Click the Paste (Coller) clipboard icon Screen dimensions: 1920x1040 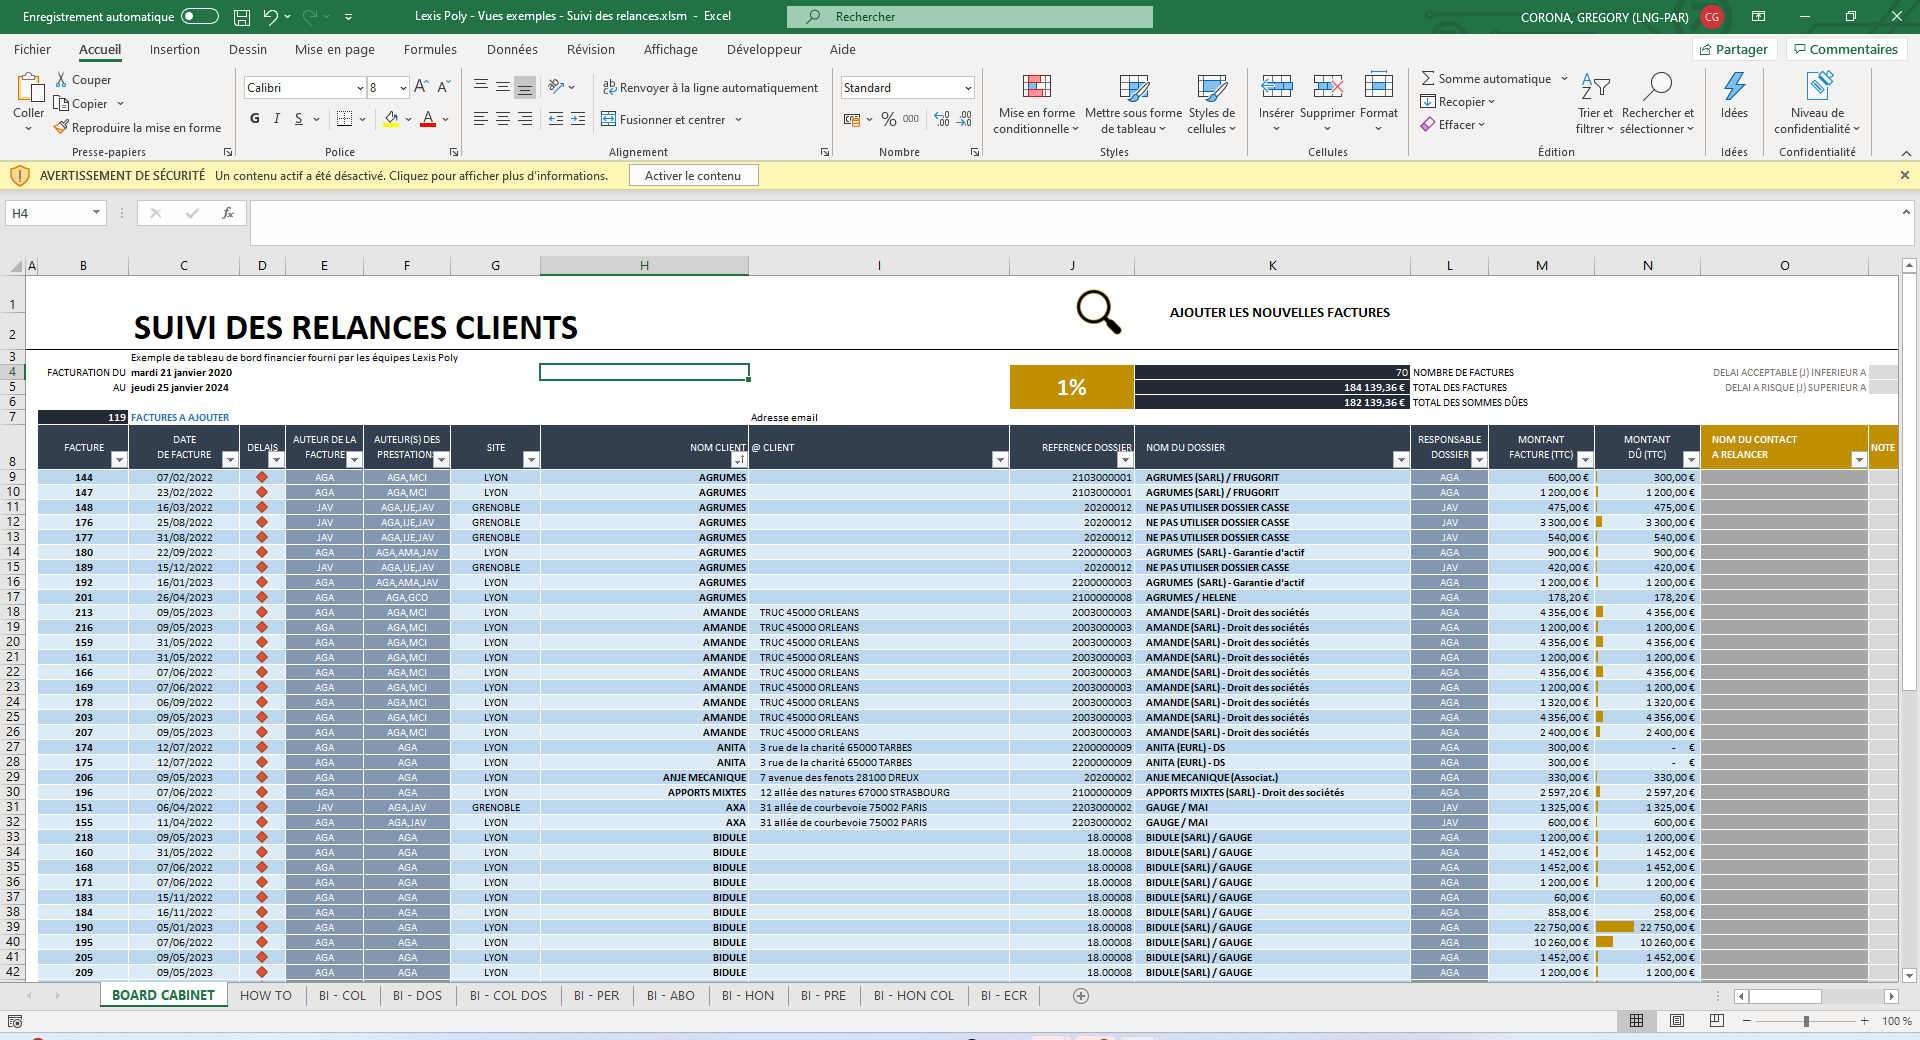pos(29,88)
